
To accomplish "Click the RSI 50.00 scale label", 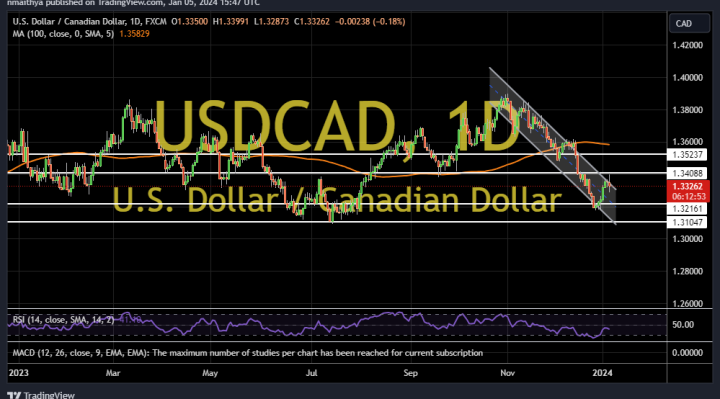I will click(683, 325).
